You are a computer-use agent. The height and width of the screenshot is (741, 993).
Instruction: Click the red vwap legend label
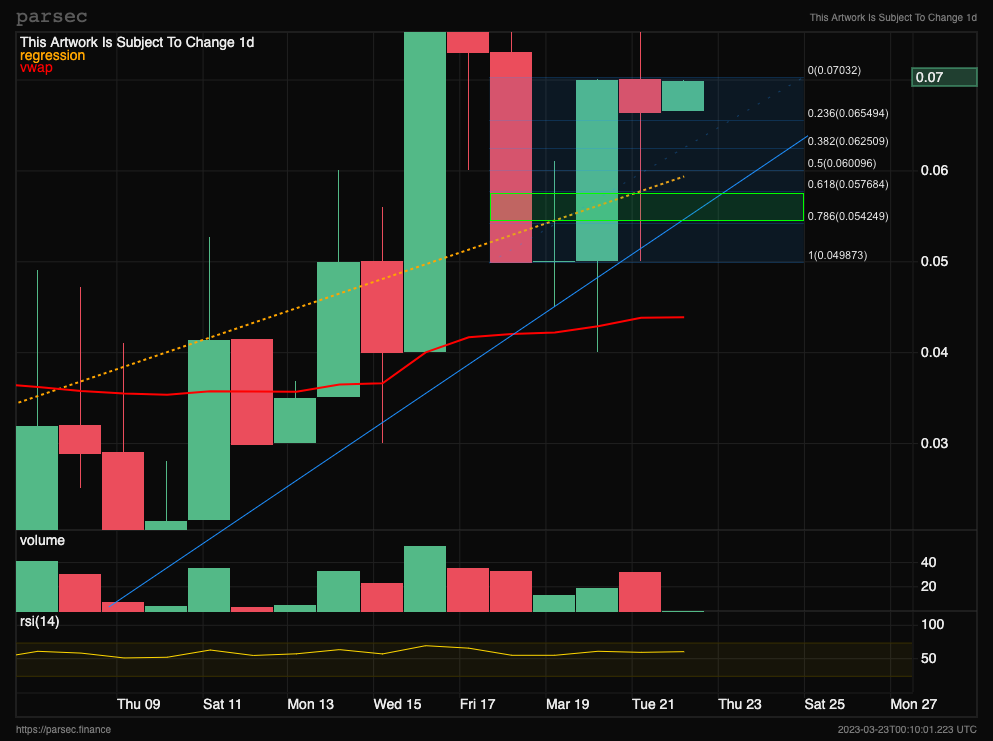36,68
